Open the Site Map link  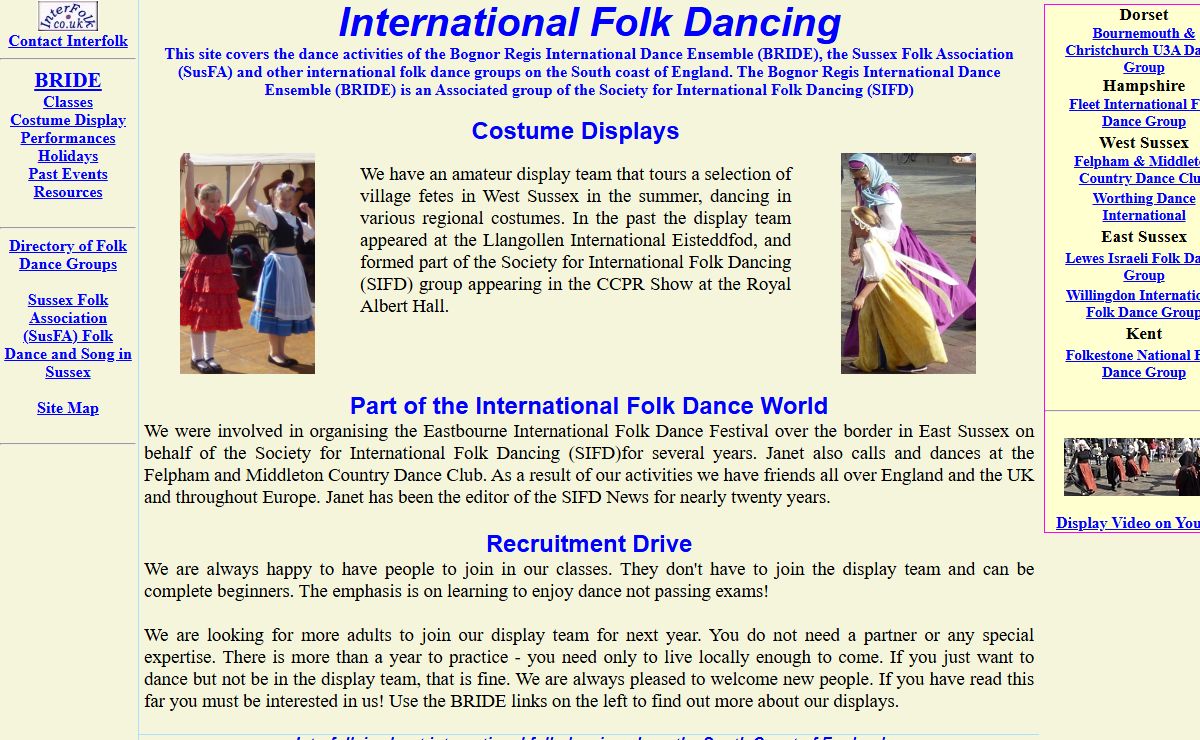tap(68, 408)
